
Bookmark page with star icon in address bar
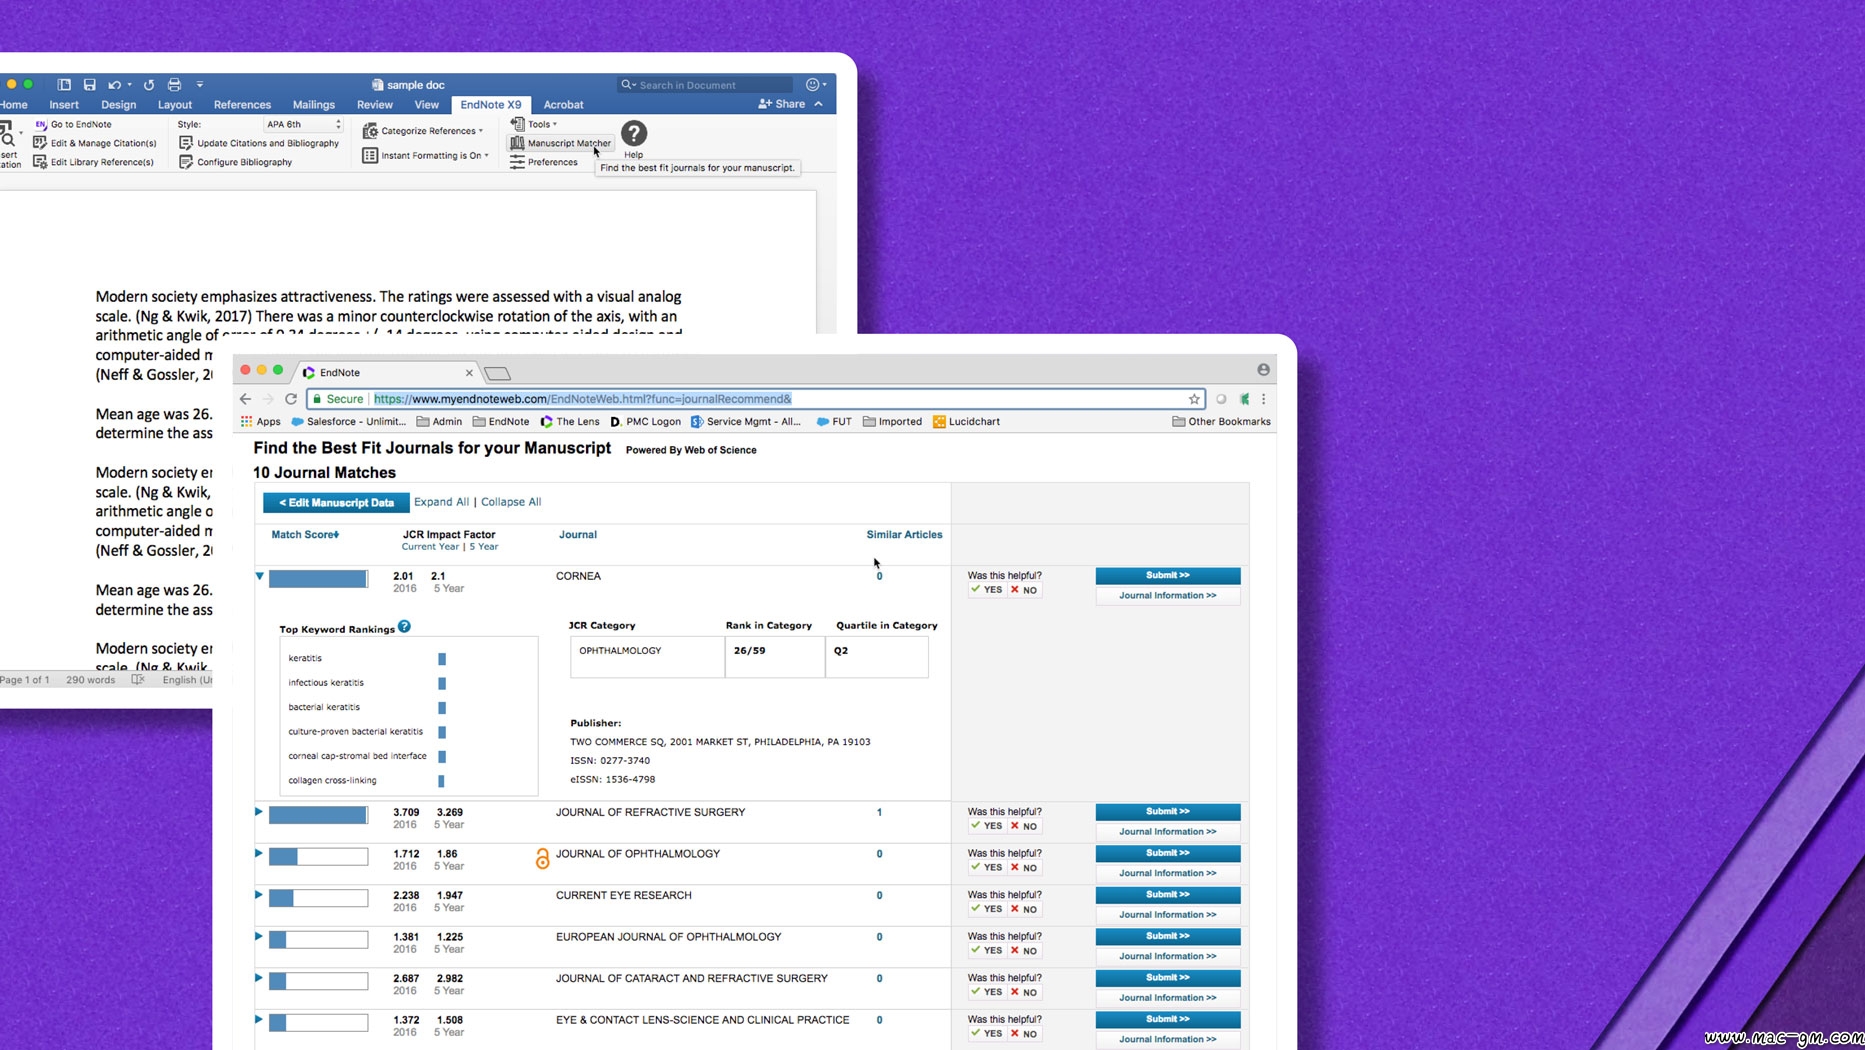tap(1194, 399)
